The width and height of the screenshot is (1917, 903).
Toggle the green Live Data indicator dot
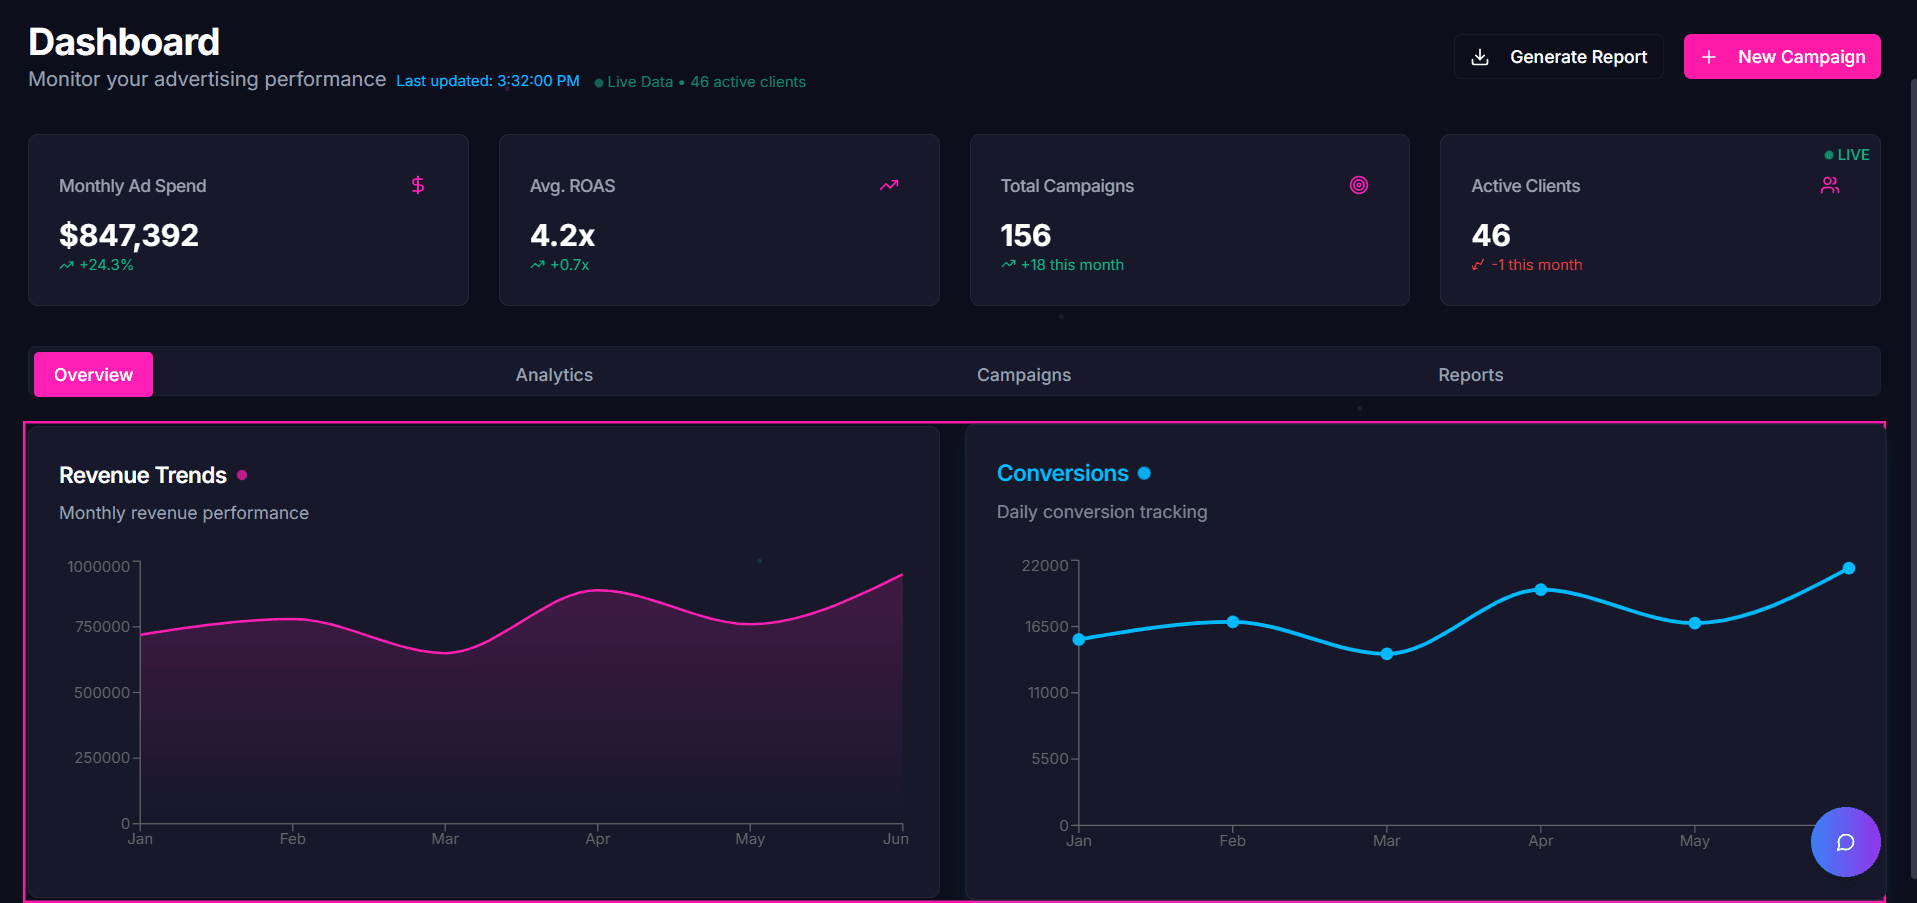pos(598,81)
